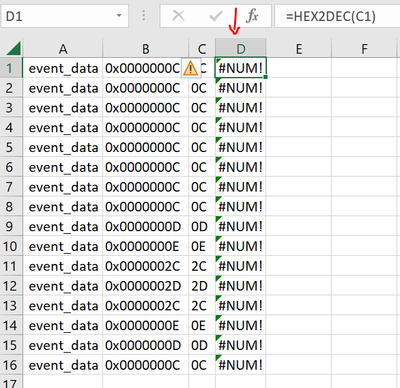Click the Select All triangle corner
Viewport: 400px width, 388px height.
[x=14, y=48]
